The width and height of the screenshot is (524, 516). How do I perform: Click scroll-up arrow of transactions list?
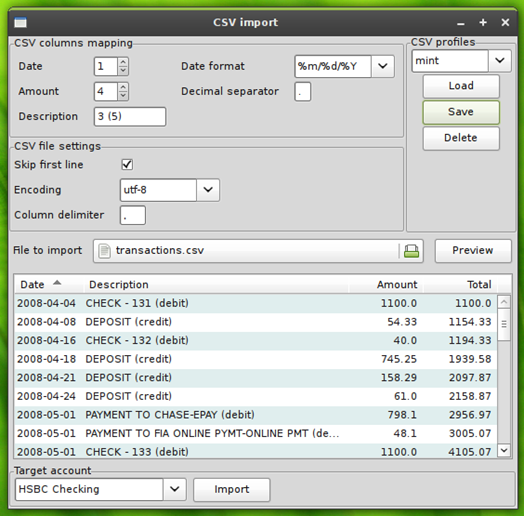tap(504, 302)
